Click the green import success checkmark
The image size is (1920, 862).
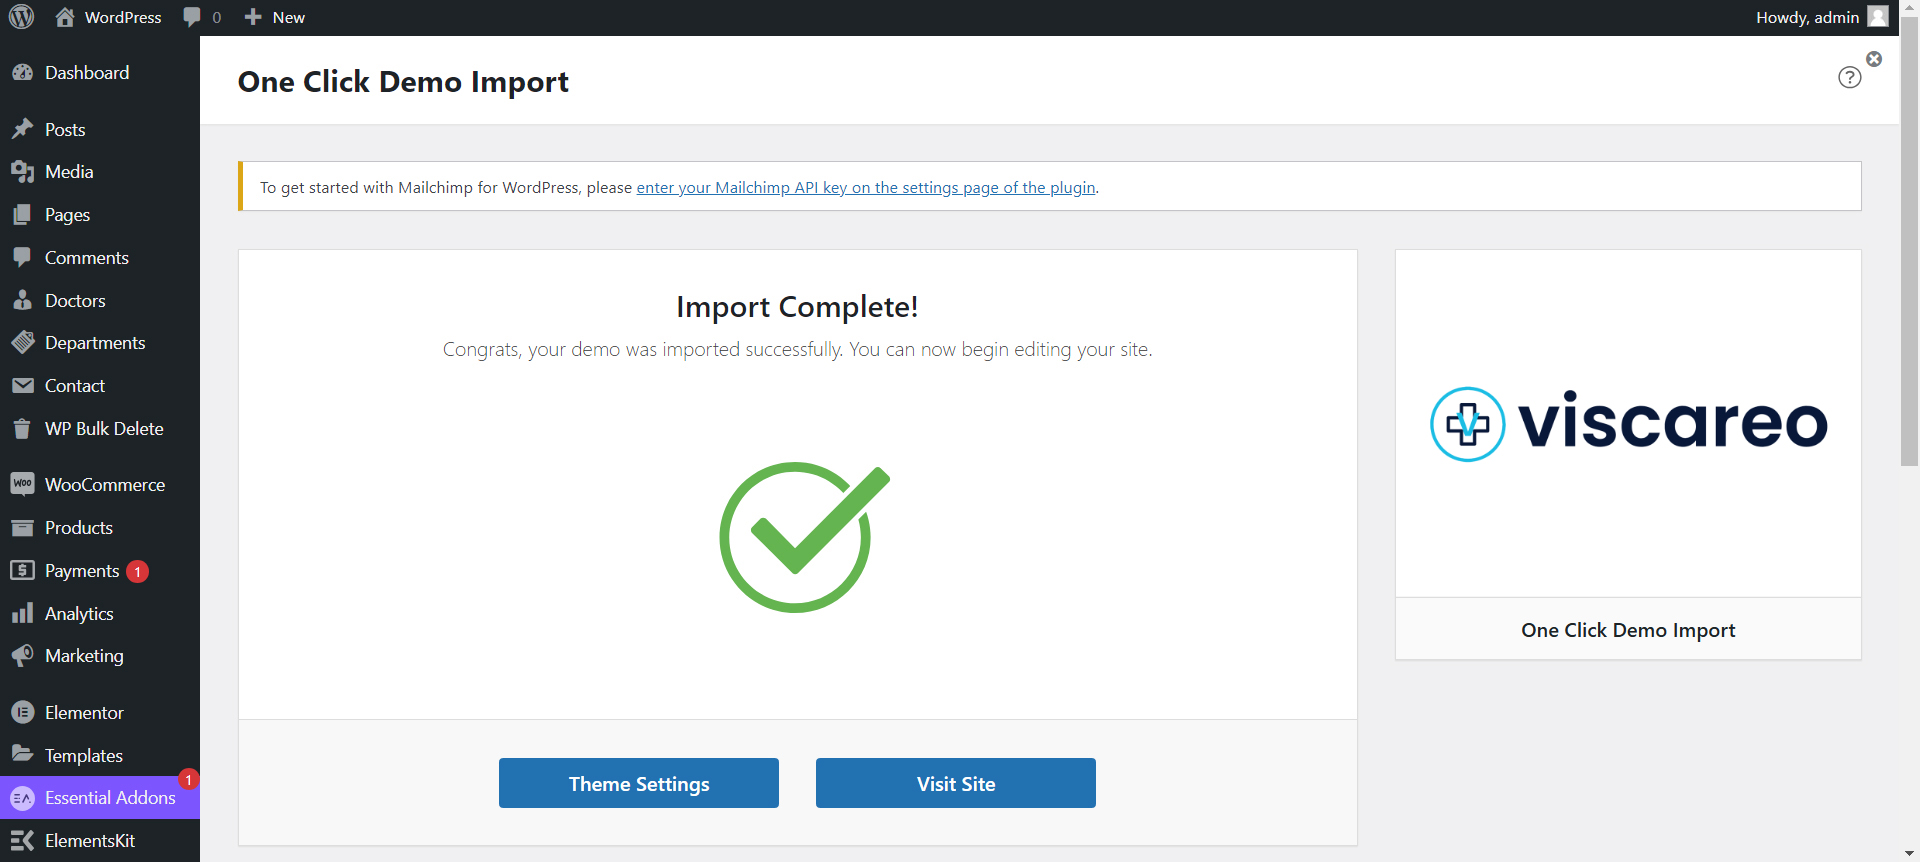pos(804,538)
